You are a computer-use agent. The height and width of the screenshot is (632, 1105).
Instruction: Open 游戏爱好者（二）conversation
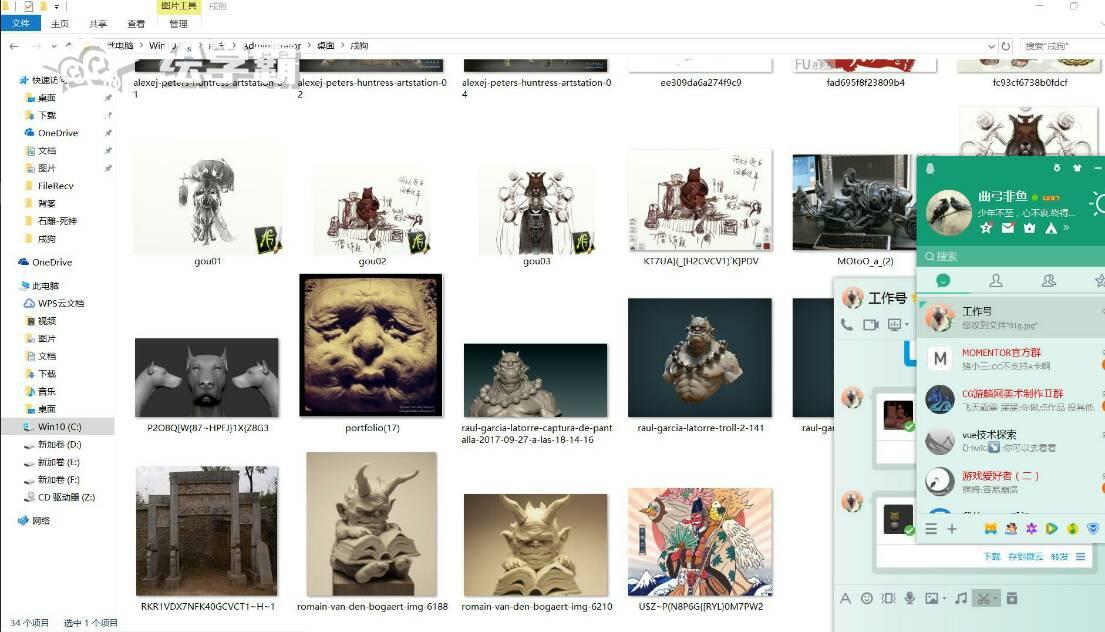tap(1011, 482)
